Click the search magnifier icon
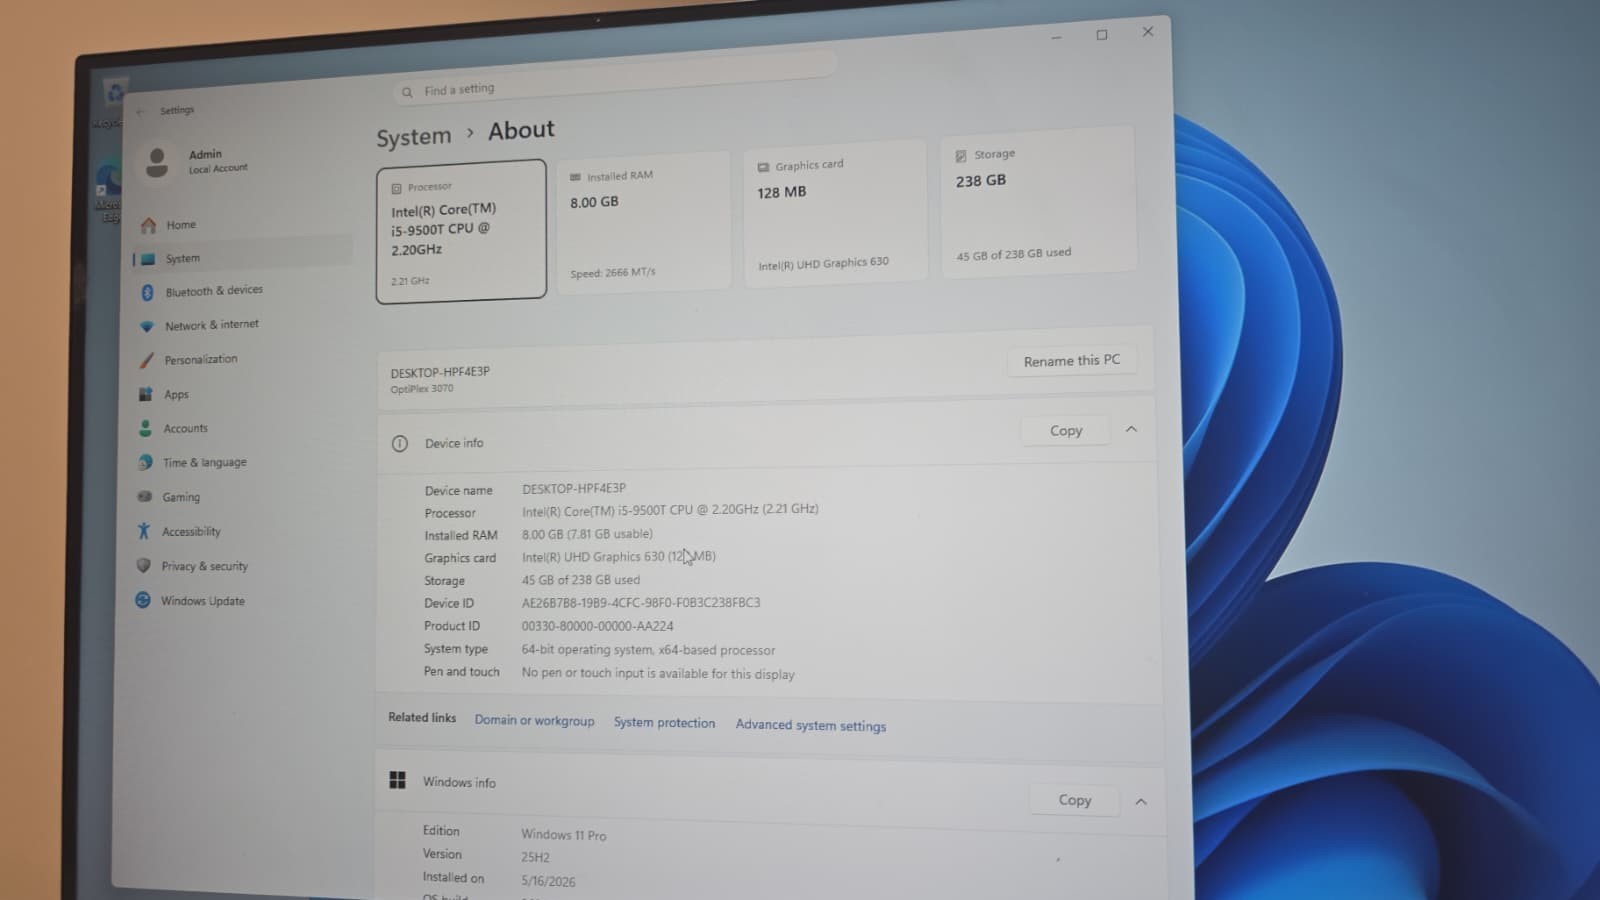Viewport: 1600px width, 900px height. (x=407, y=92)
